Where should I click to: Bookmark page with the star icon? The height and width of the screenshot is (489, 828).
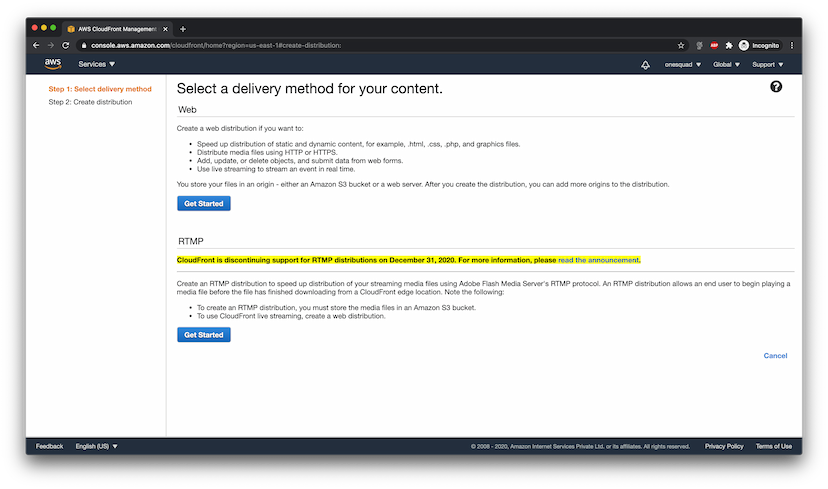coord(681,45)
